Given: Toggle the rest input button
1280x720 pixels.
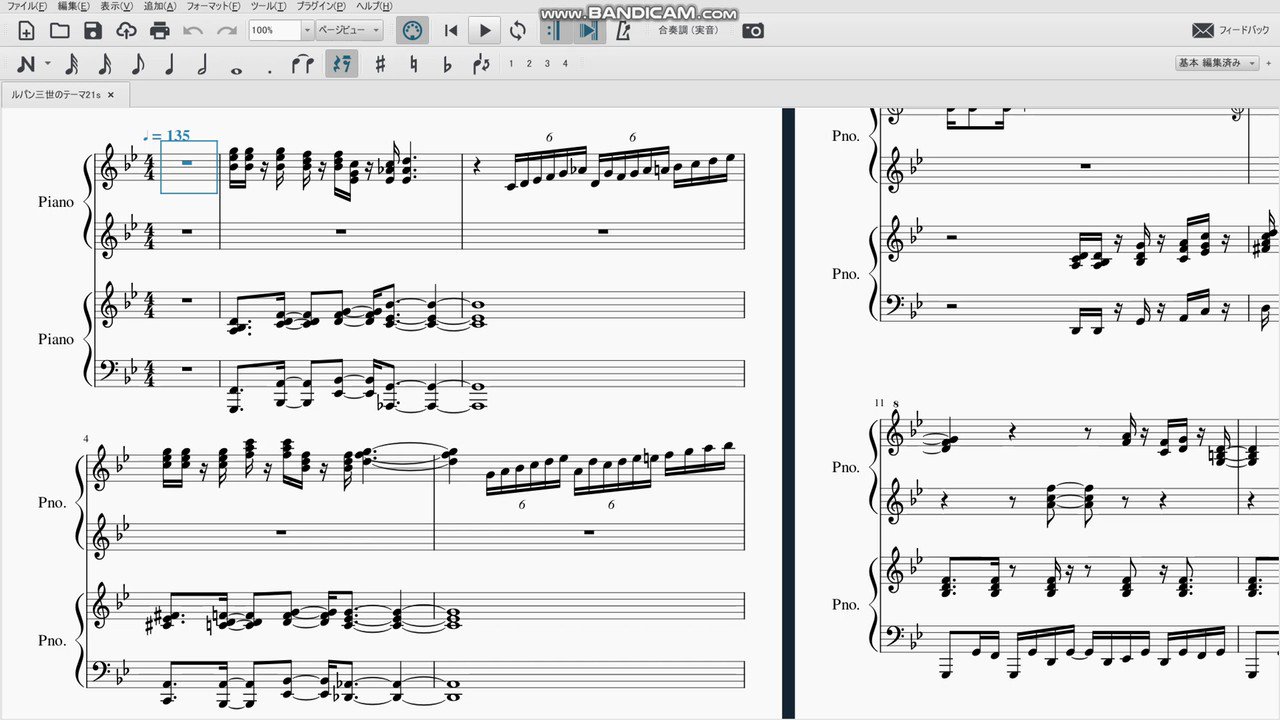Looking at the screenshot, I should coord(342,65).
